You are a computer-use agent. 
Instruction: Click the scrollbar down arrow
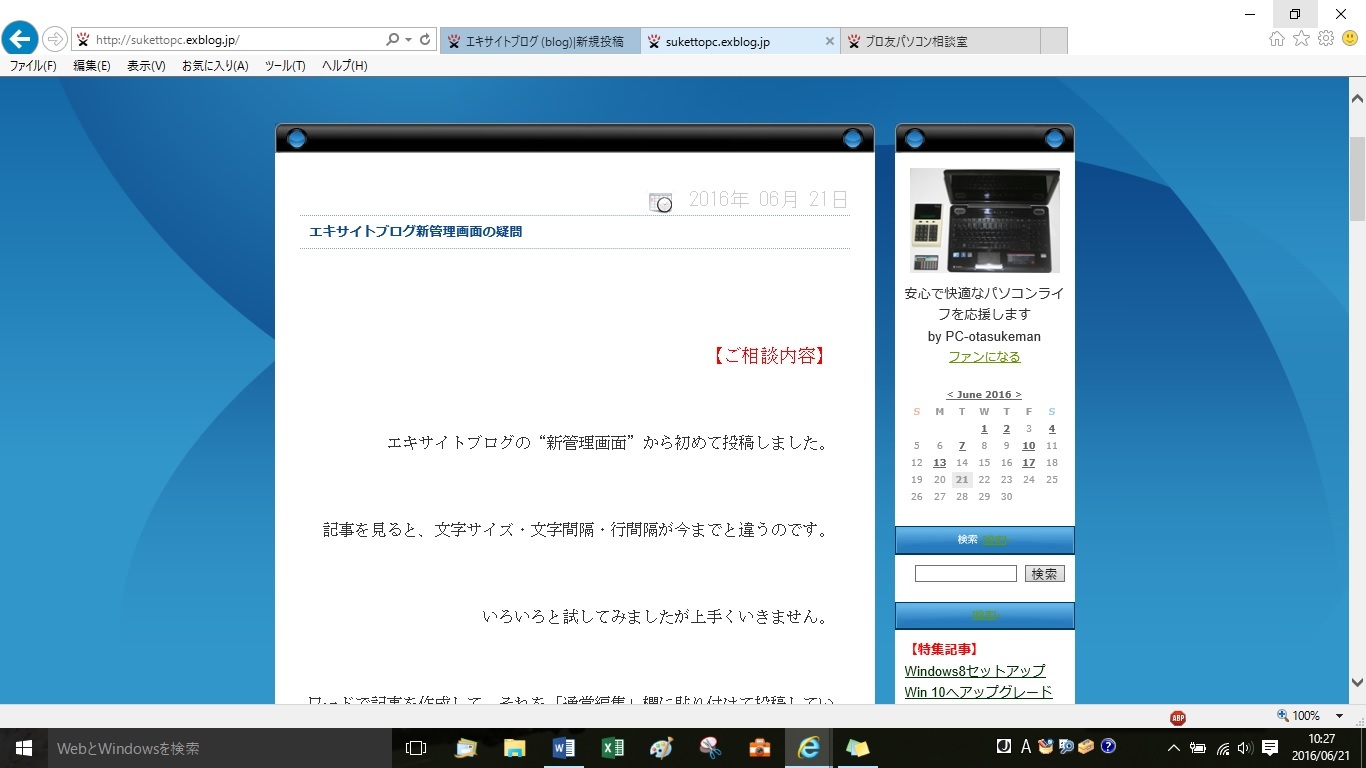(x=1357, y=683)
